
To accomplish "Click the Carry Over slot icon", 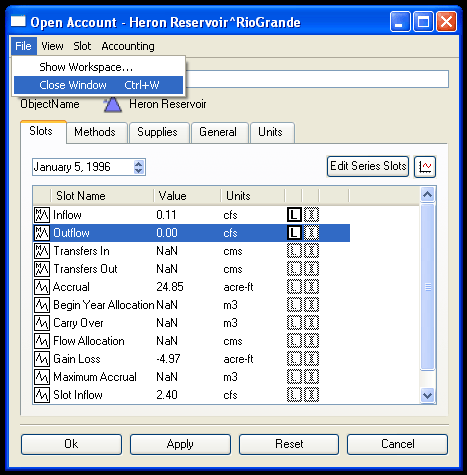I will 42,323.
